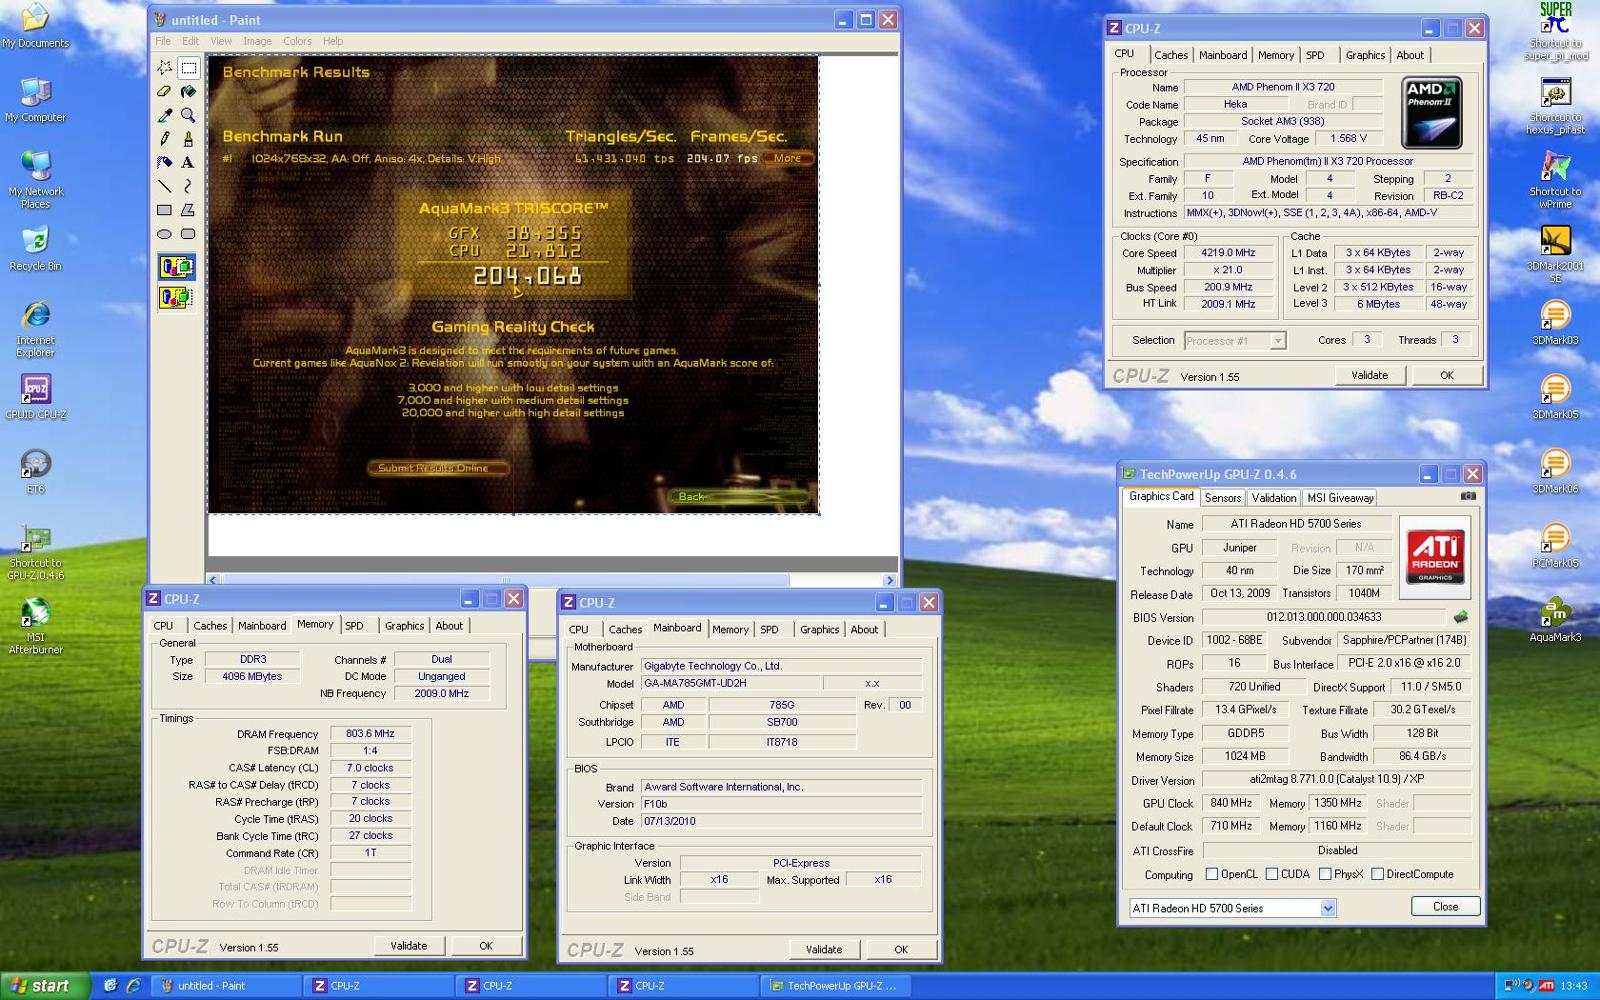Click the DRAM Frequency 803.6 MHz value
Viewport: 1600px width, 1000px height.
click(x=370, y=734)
